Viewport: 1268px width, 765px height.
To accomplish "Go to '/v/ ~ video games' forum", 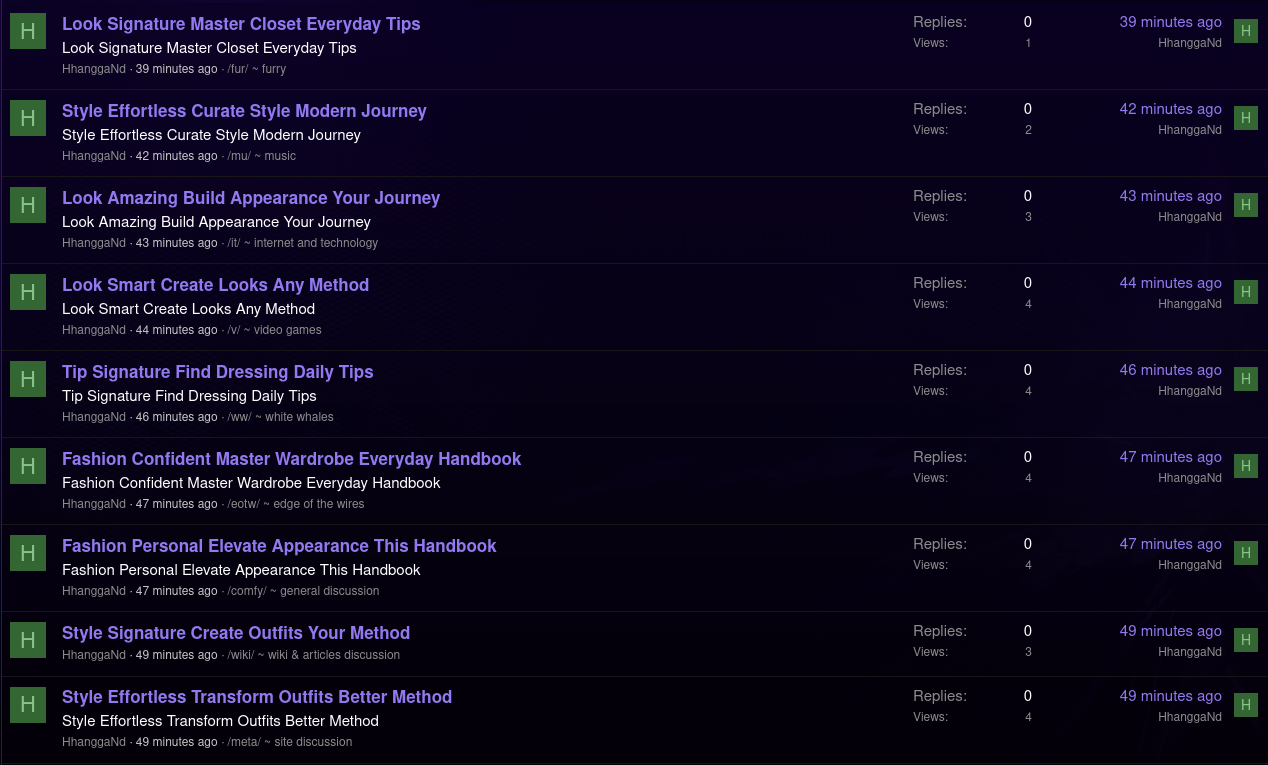I will [275, 330].
